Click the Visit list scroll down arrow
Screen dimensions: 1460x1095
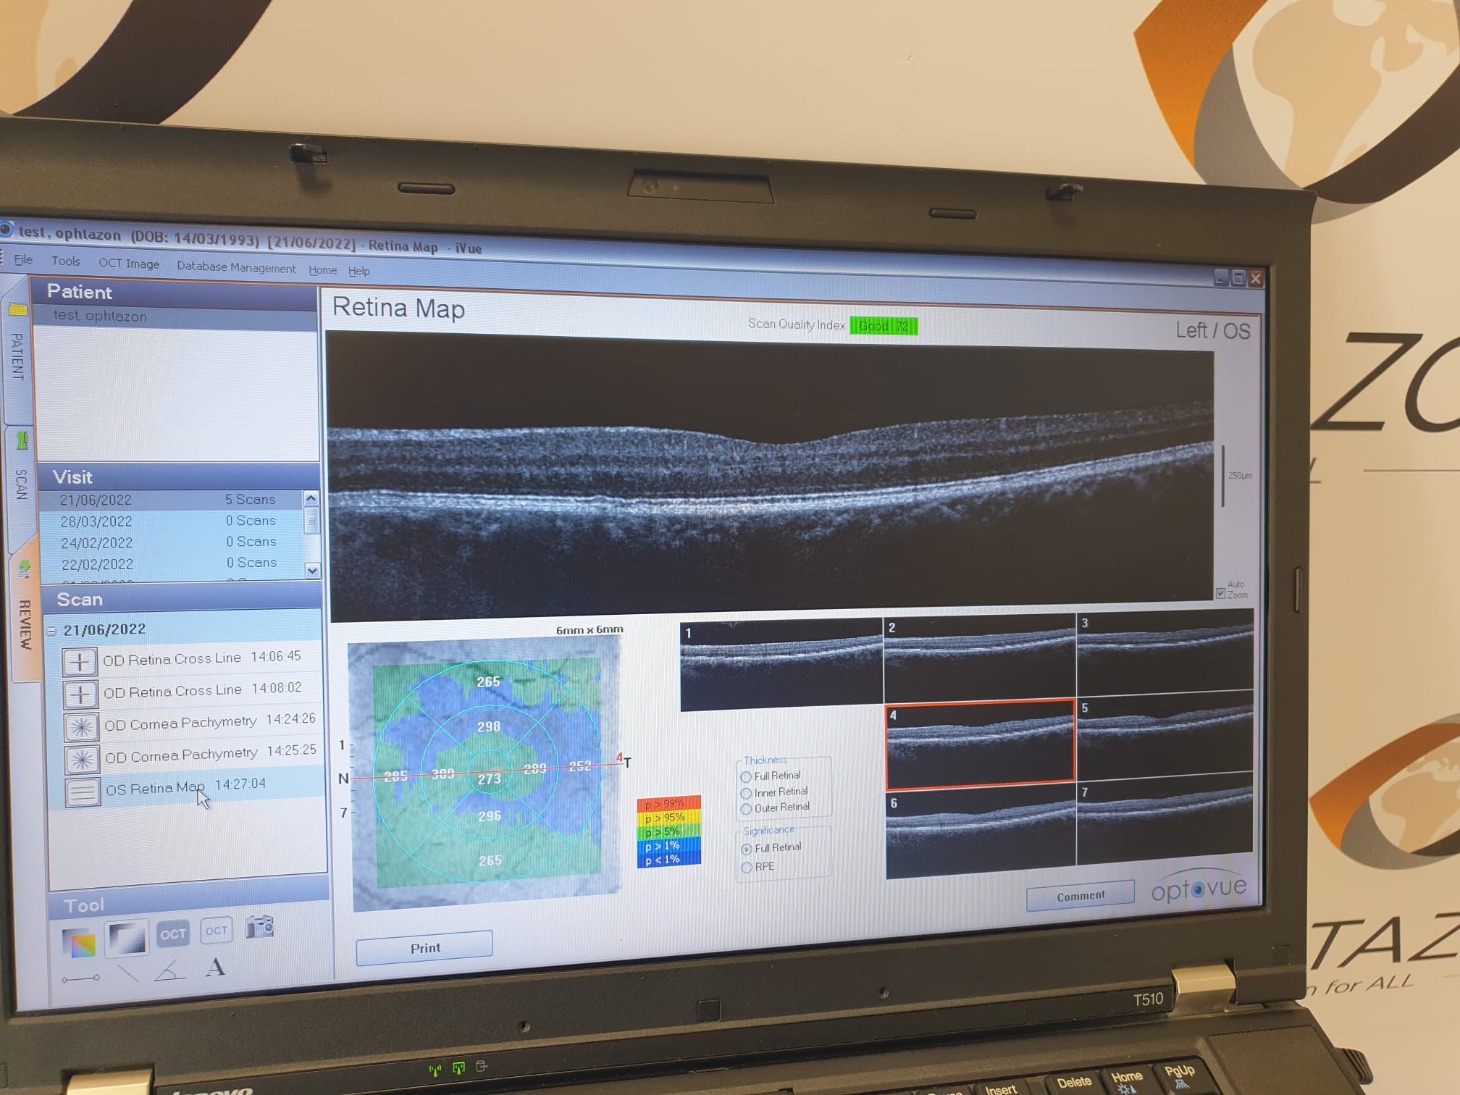tap(312, 570)
